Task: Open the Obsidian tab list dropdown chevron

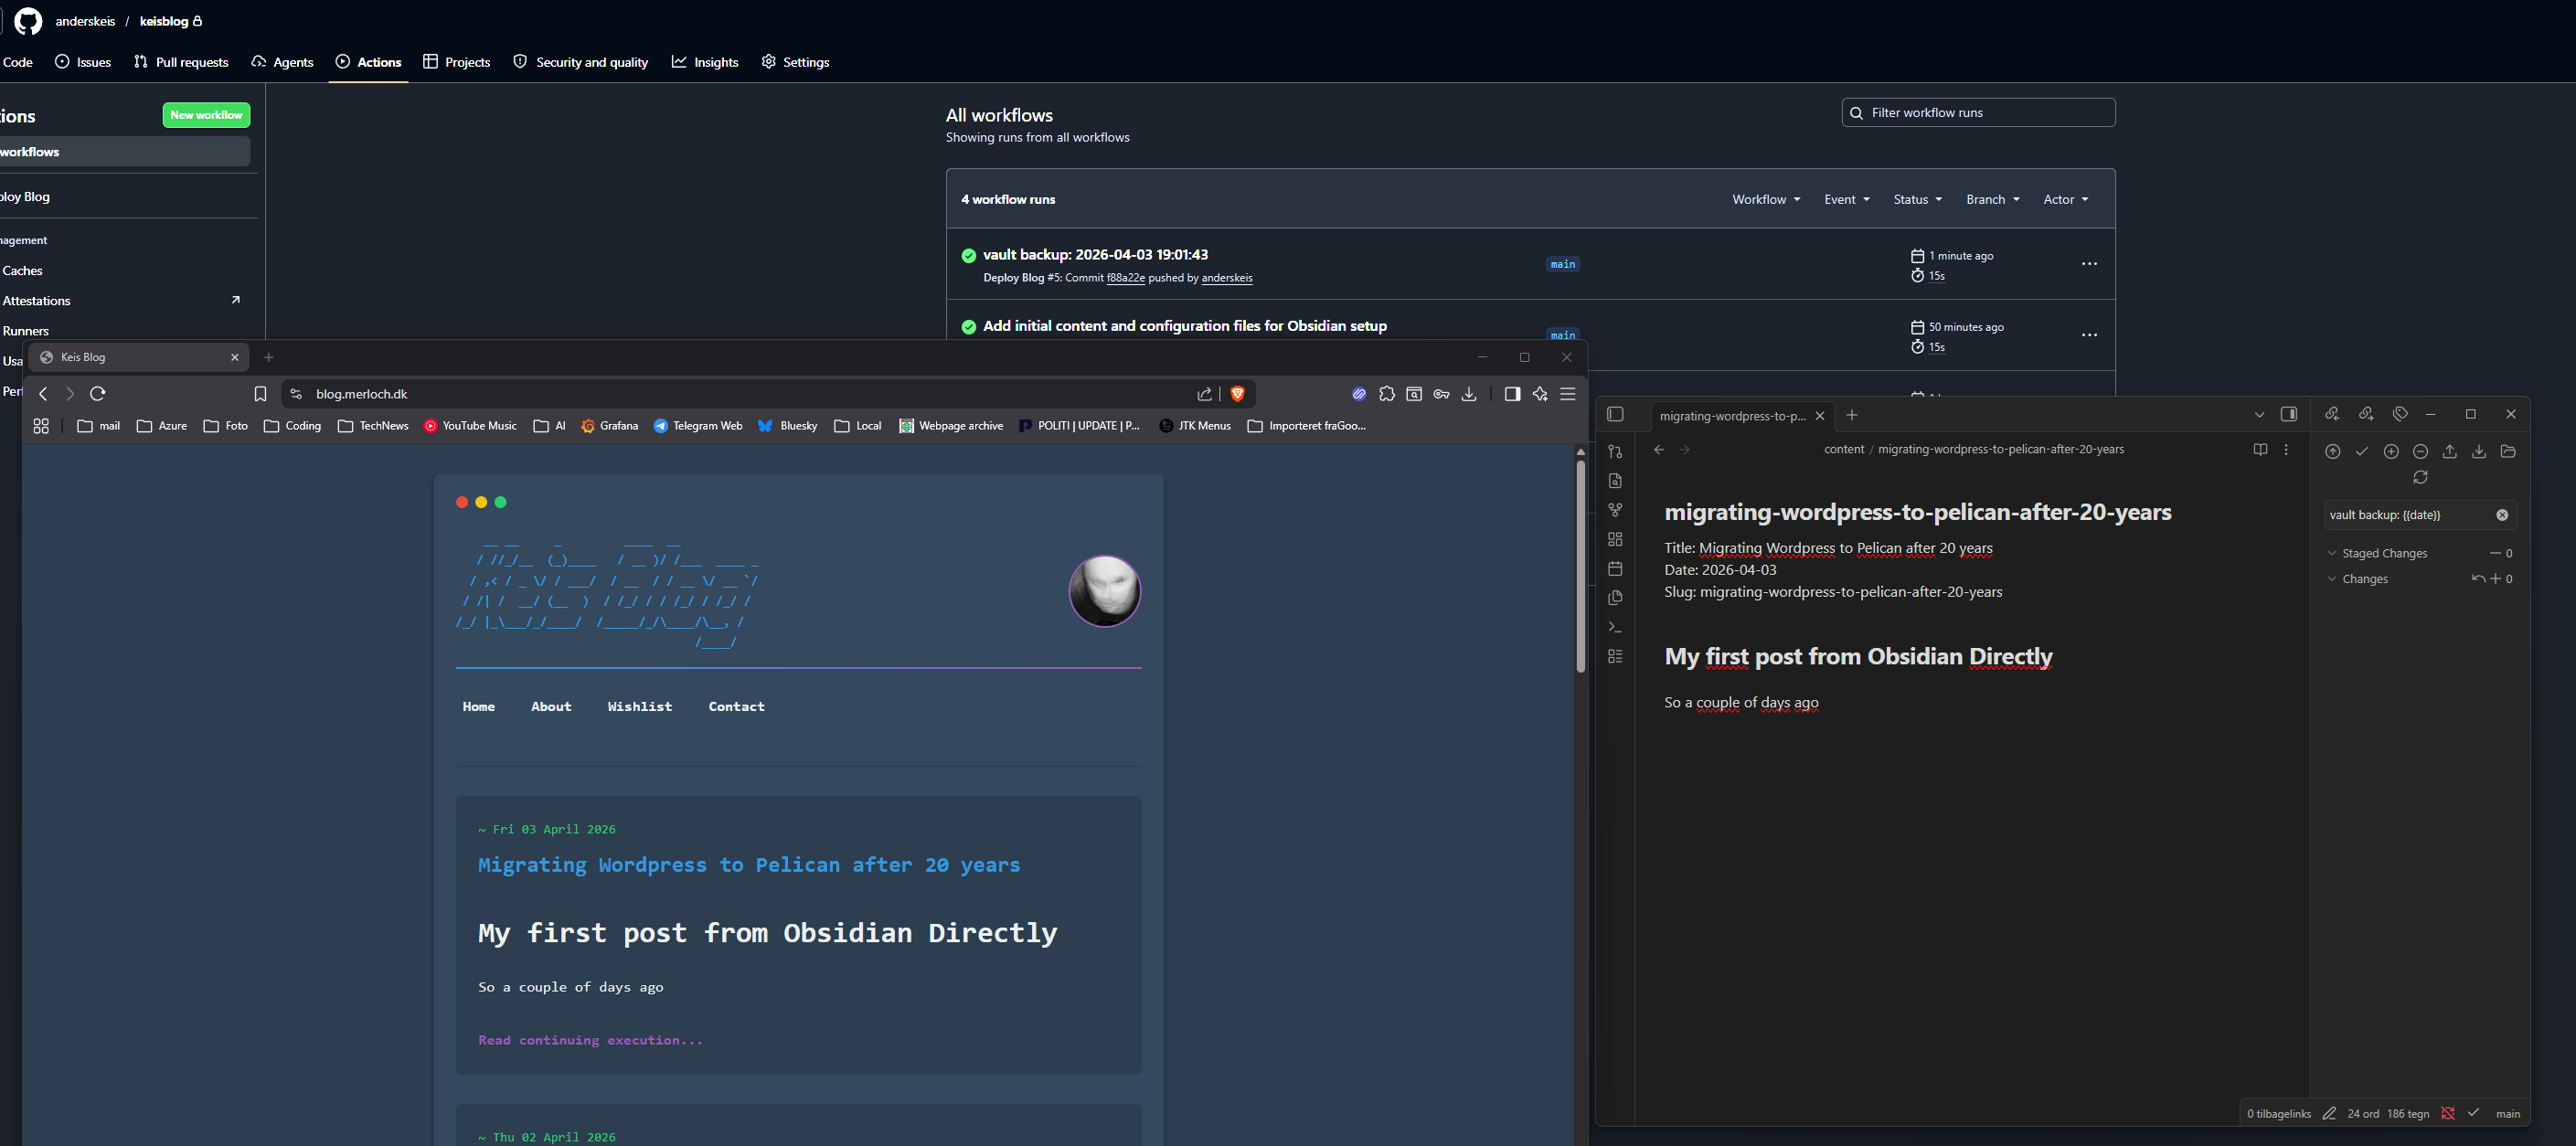Action: pos(2259,415)
